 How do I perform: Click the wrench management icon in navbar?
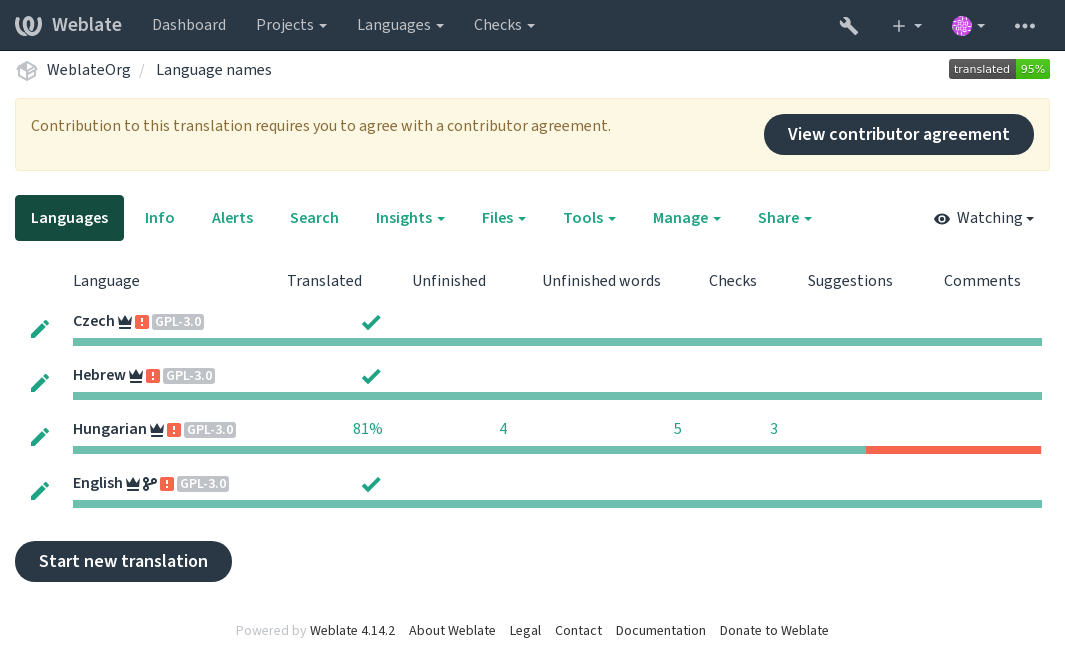[x=848, y=26]
